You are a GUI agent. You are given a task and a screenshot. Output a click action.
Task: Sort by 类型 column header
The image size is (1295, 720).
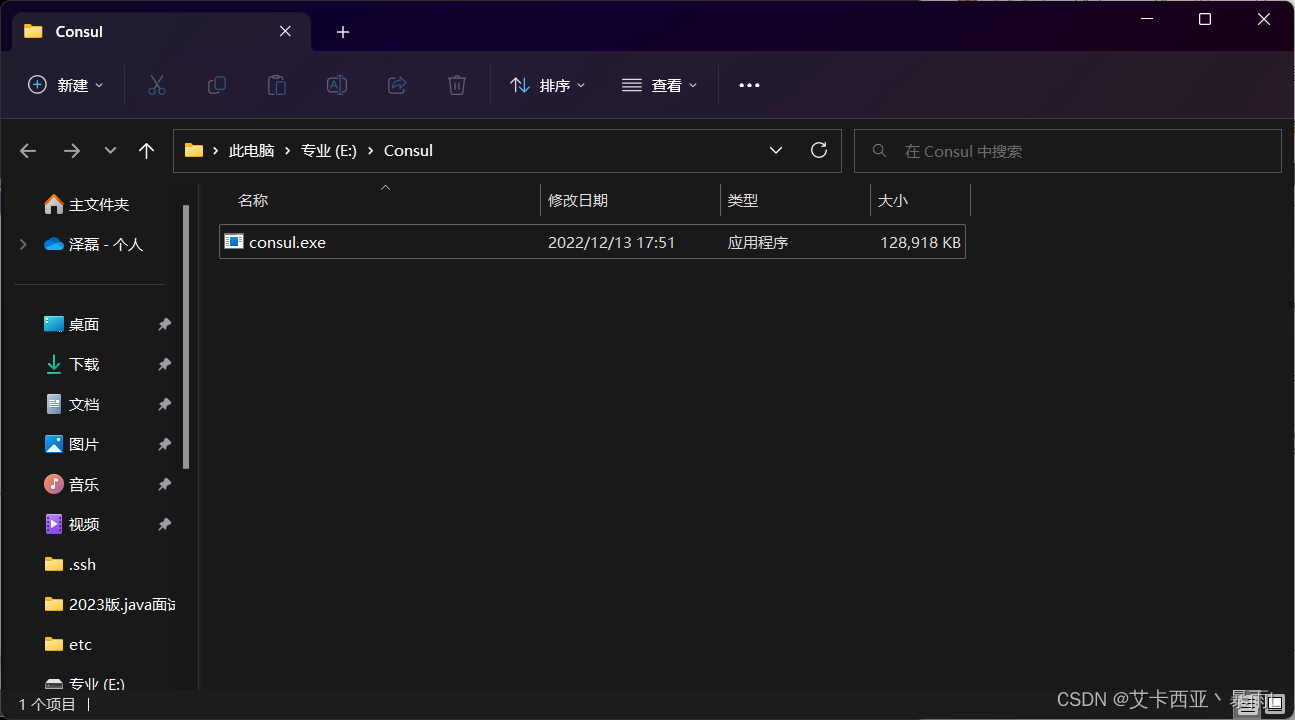(x=743, y=200)
